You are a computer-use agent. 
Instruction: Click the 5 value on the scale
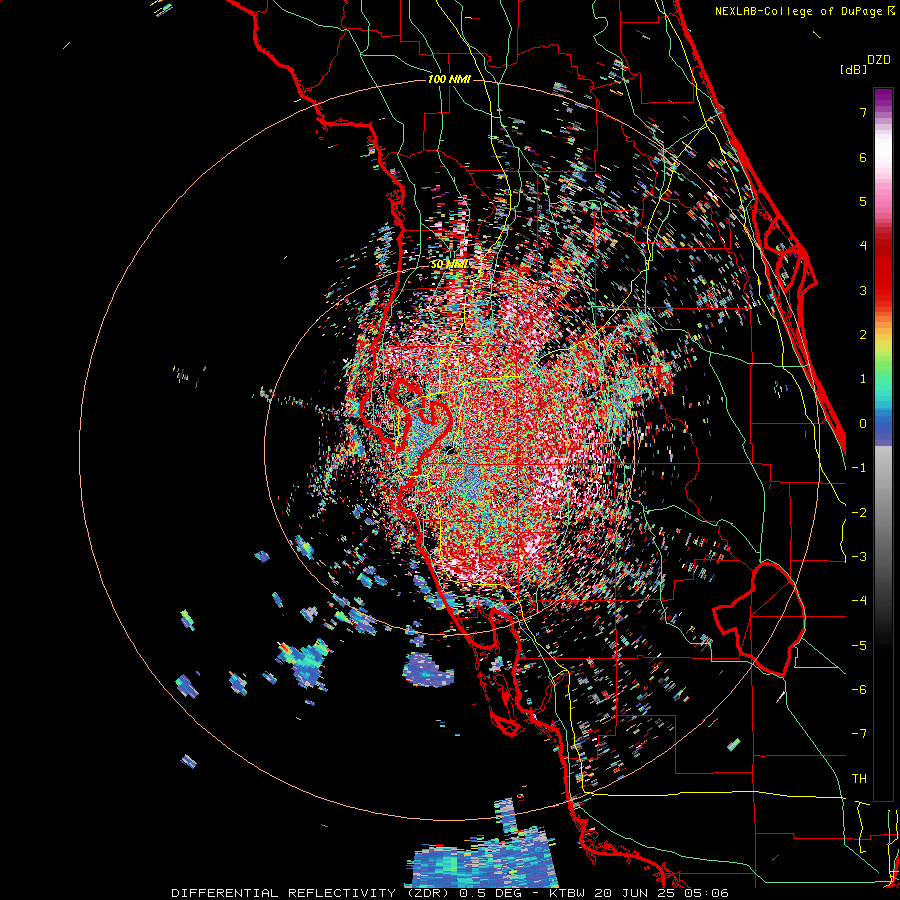click(863, 201)
